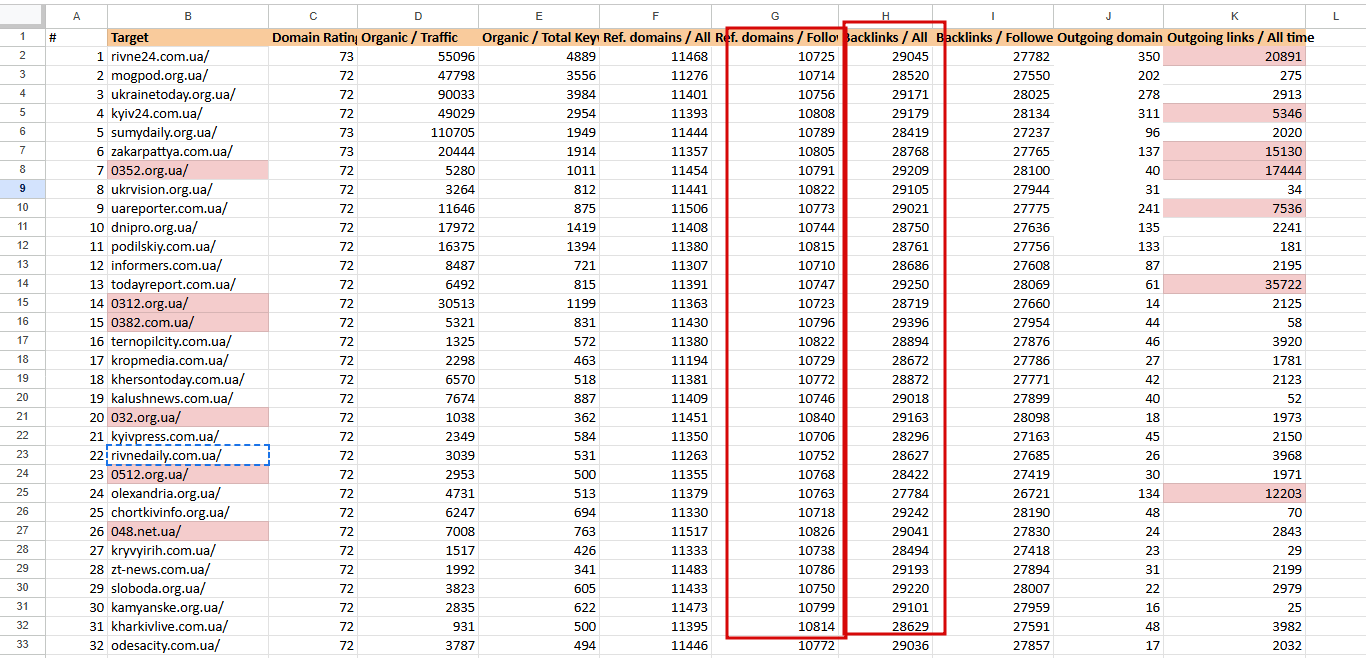Screen dimensions: 1366x658
Task: Select cell zt-news.com.ua/
Action: [x=188, y=569]
